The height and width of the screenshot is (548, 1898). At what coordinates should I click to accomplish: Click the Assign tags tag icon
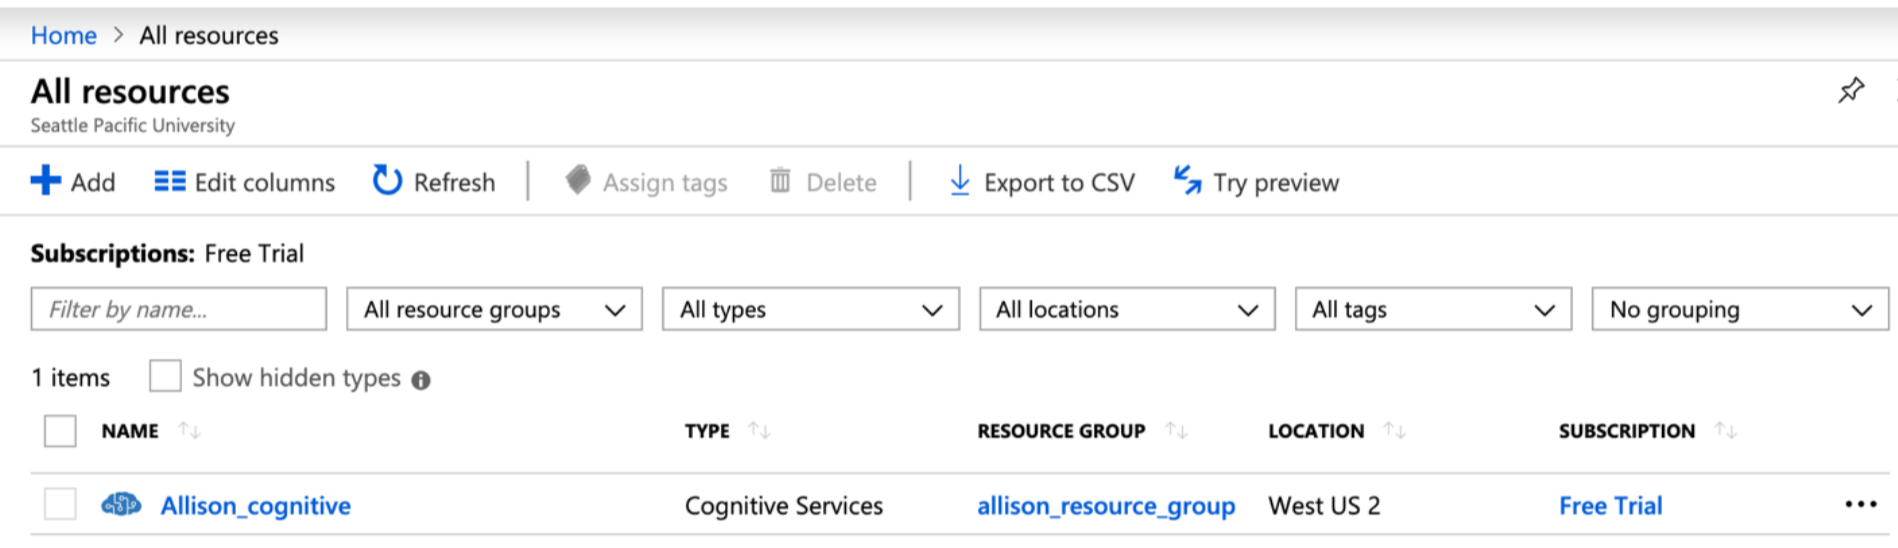[578, 180]
